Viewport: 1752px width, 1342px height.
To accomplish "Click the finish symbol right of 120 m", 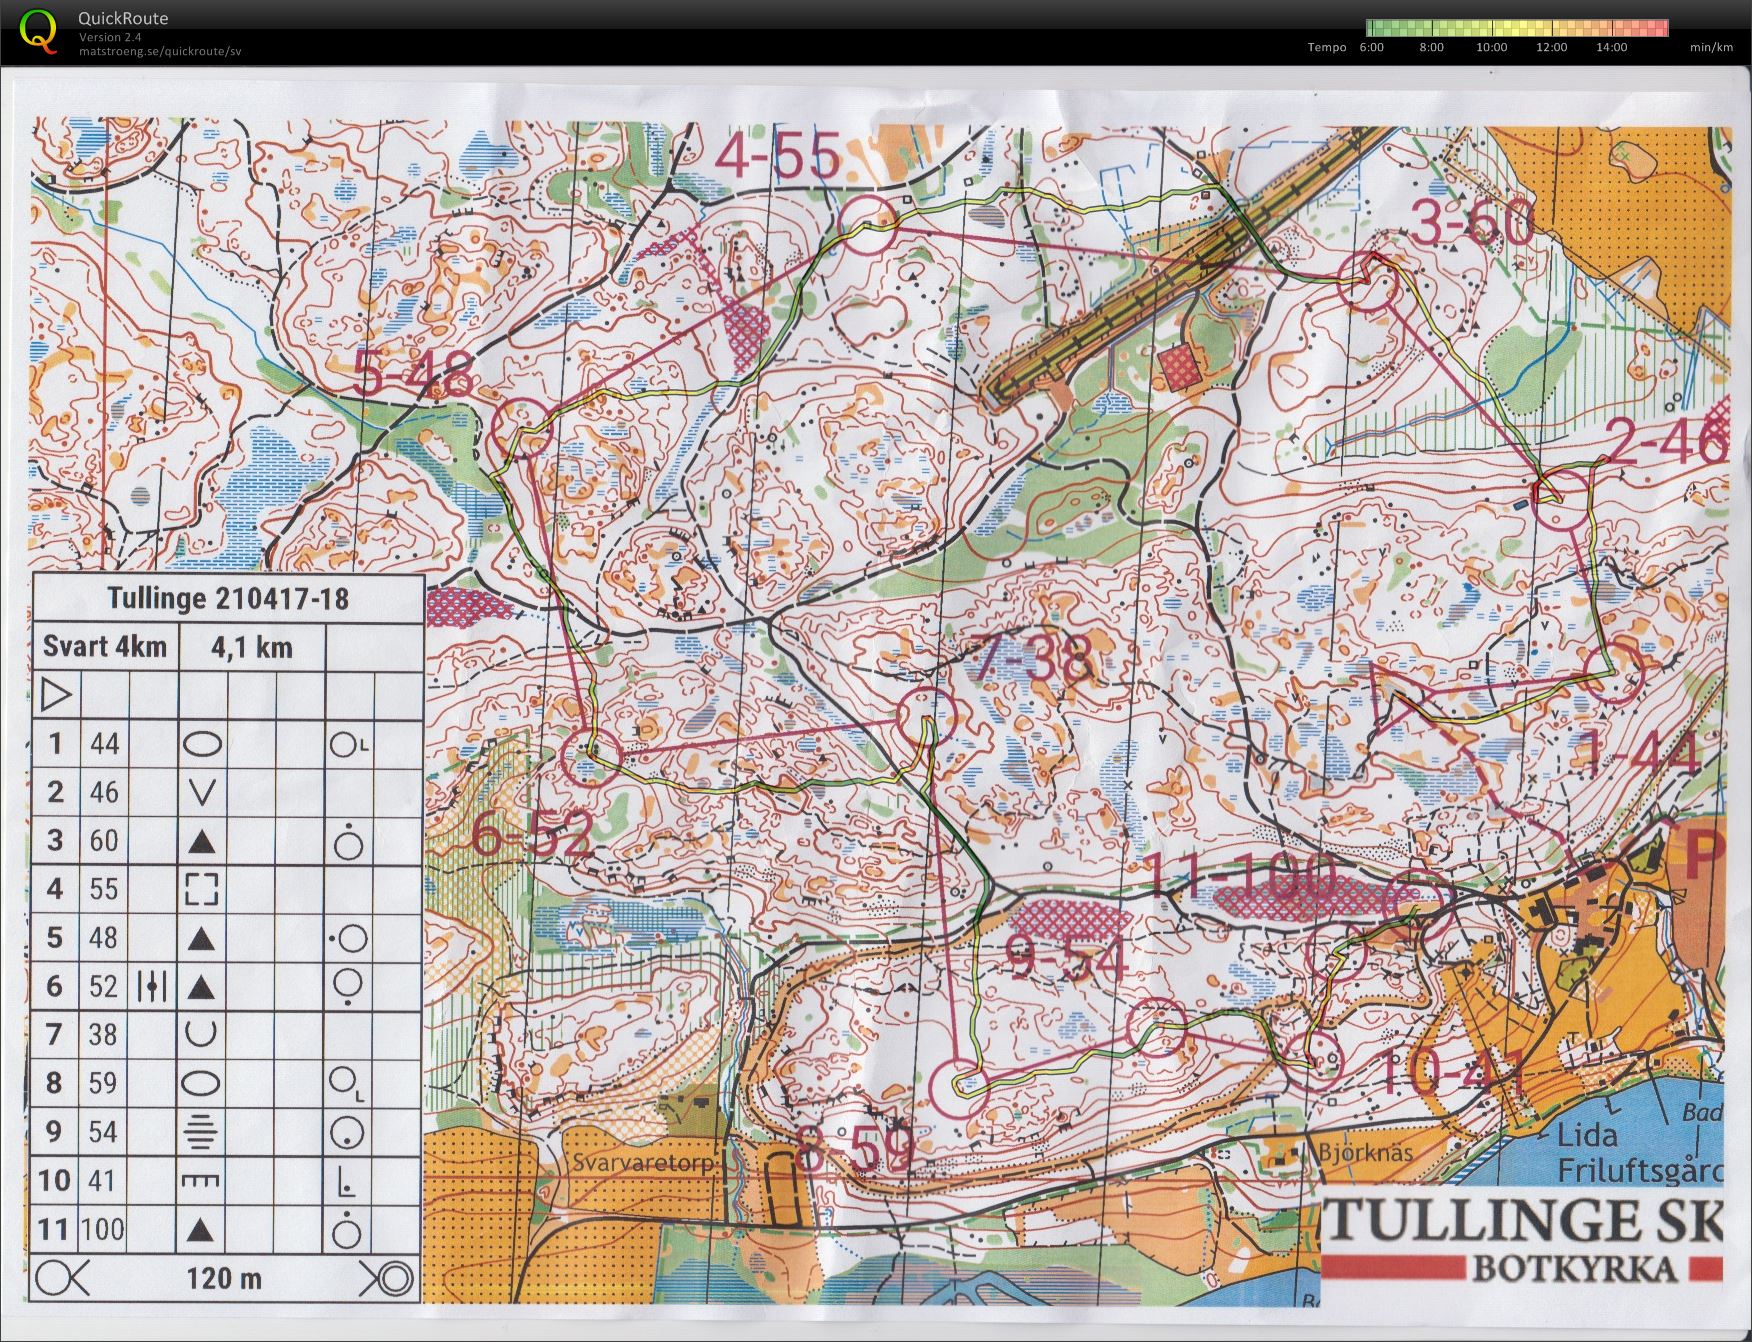I will (387, 1278).
